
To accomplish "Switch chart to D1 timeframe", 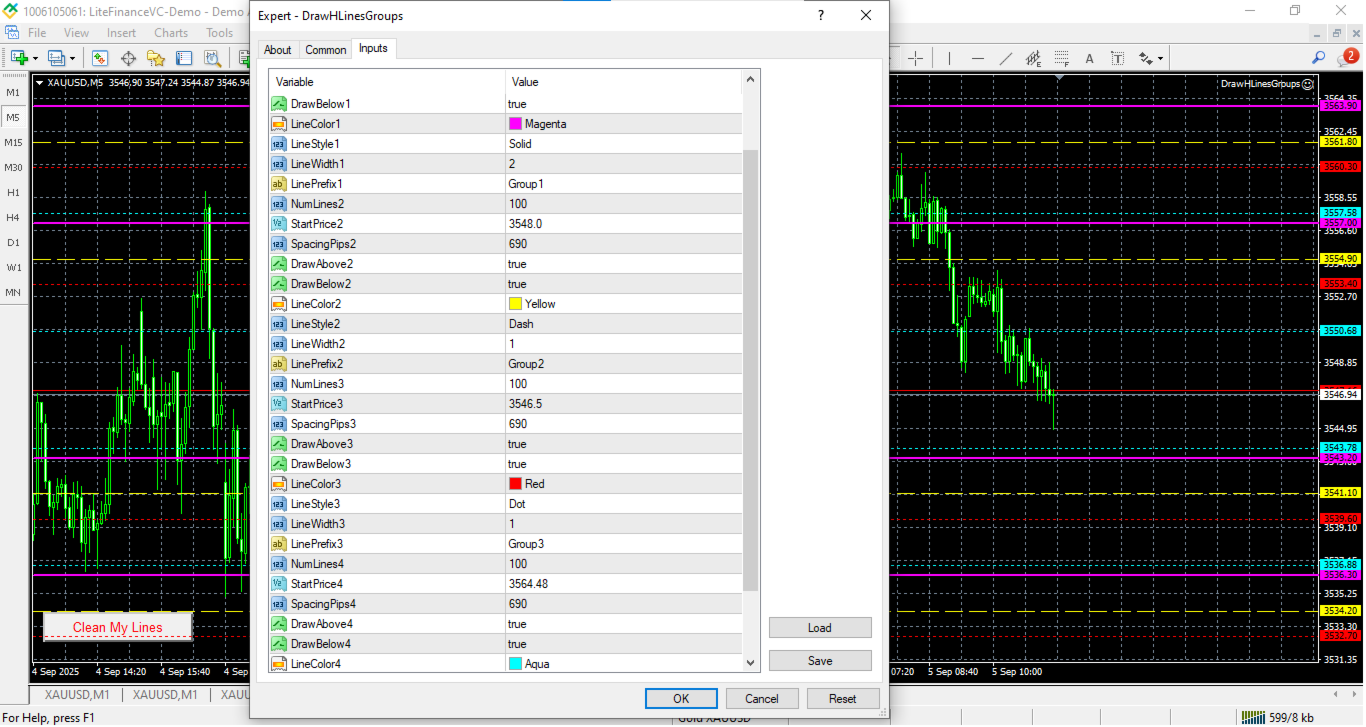I will [13, 242].
